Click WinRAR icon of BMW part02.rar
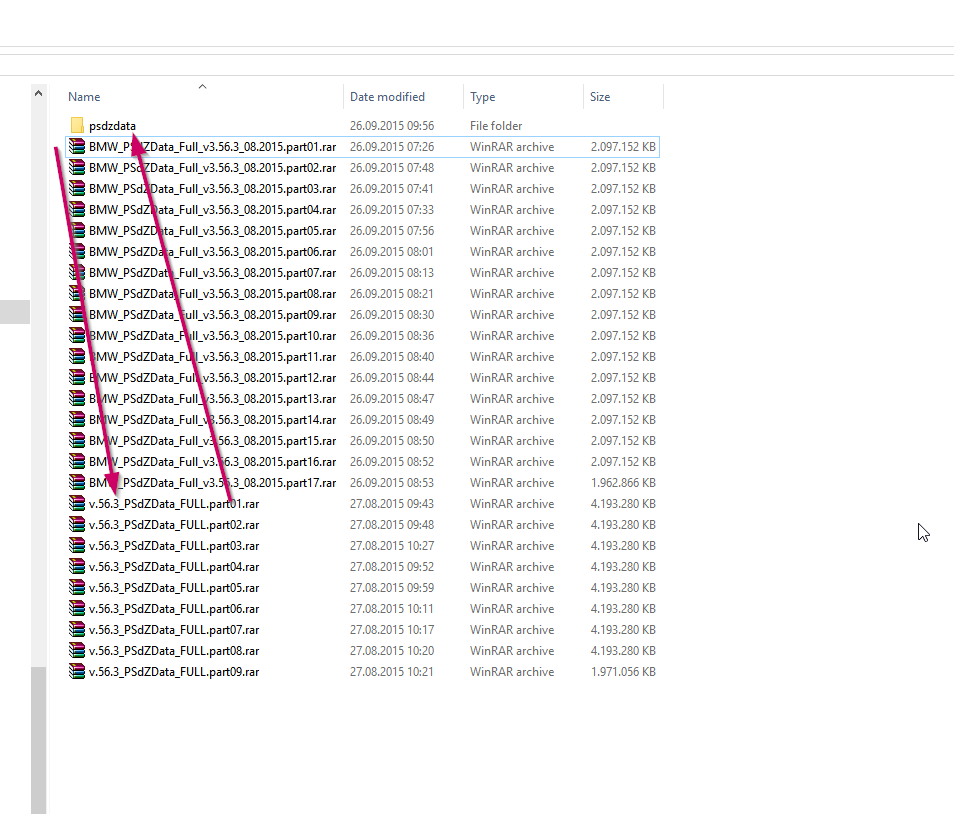Viewport: 954px width, 814px height. point(77,167)
